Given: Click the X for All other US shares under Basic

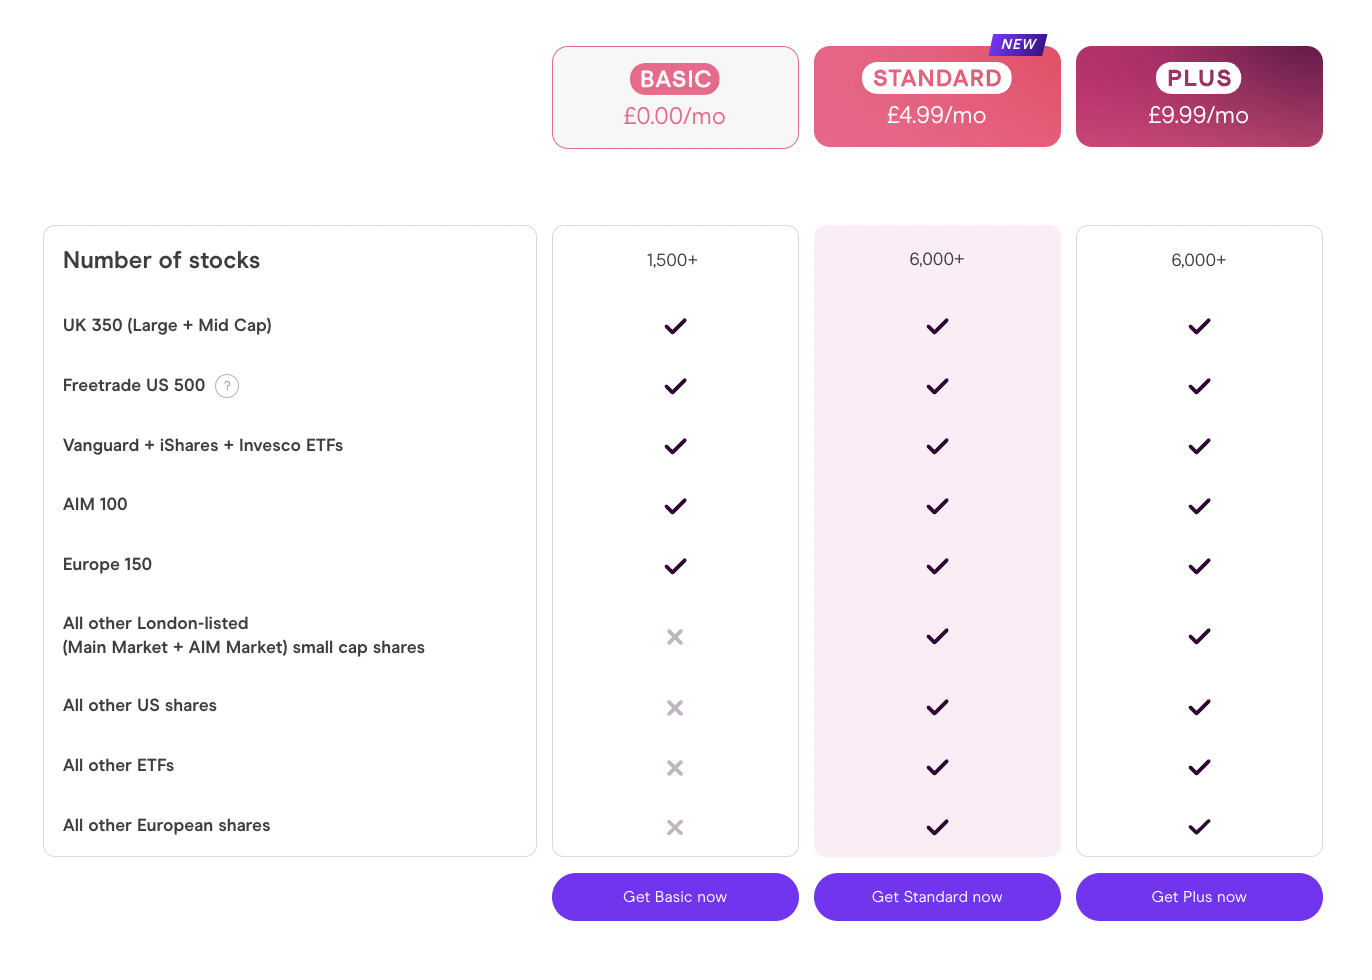Looking at the screenshot, I should 675,707.
